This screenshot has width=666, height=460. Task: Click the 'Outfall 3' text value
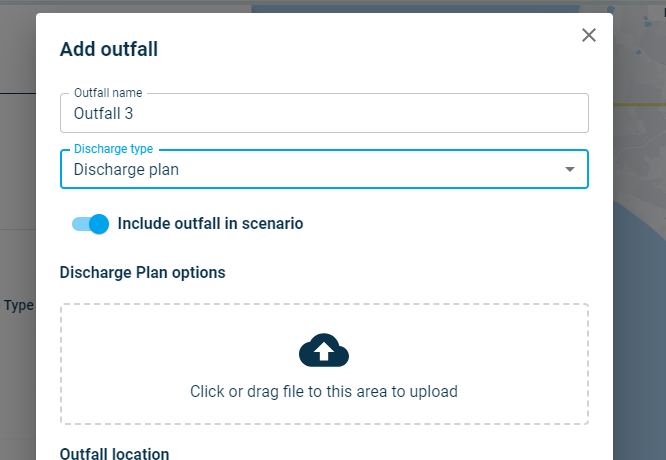(x=104, y=114)
